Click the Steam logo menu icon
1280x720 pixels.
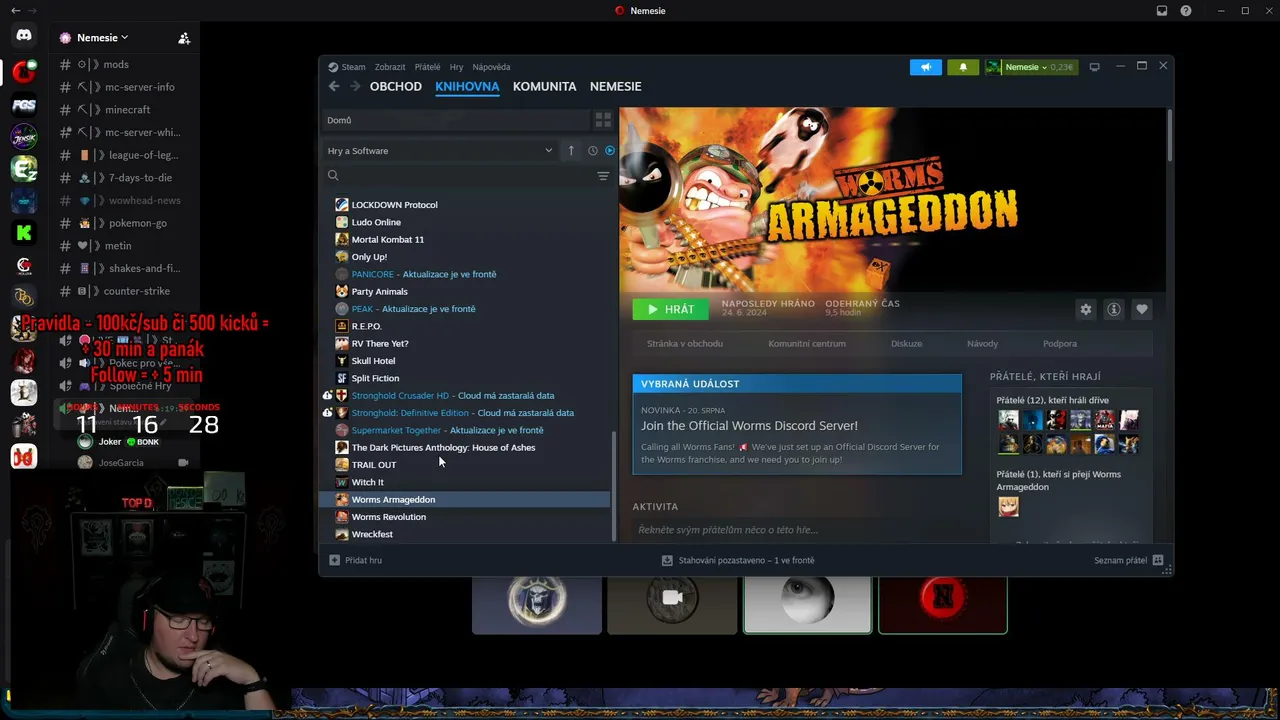[x=333, y=67]
